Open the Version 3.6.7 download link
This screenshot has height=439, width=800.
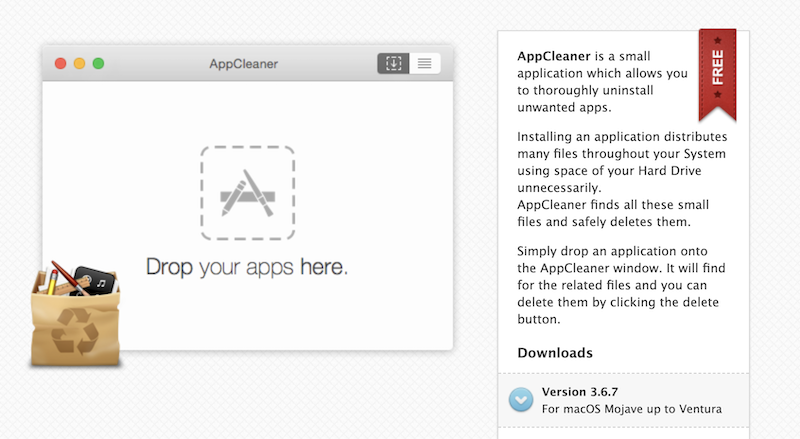pyautogui.click(x=580, y=392)
